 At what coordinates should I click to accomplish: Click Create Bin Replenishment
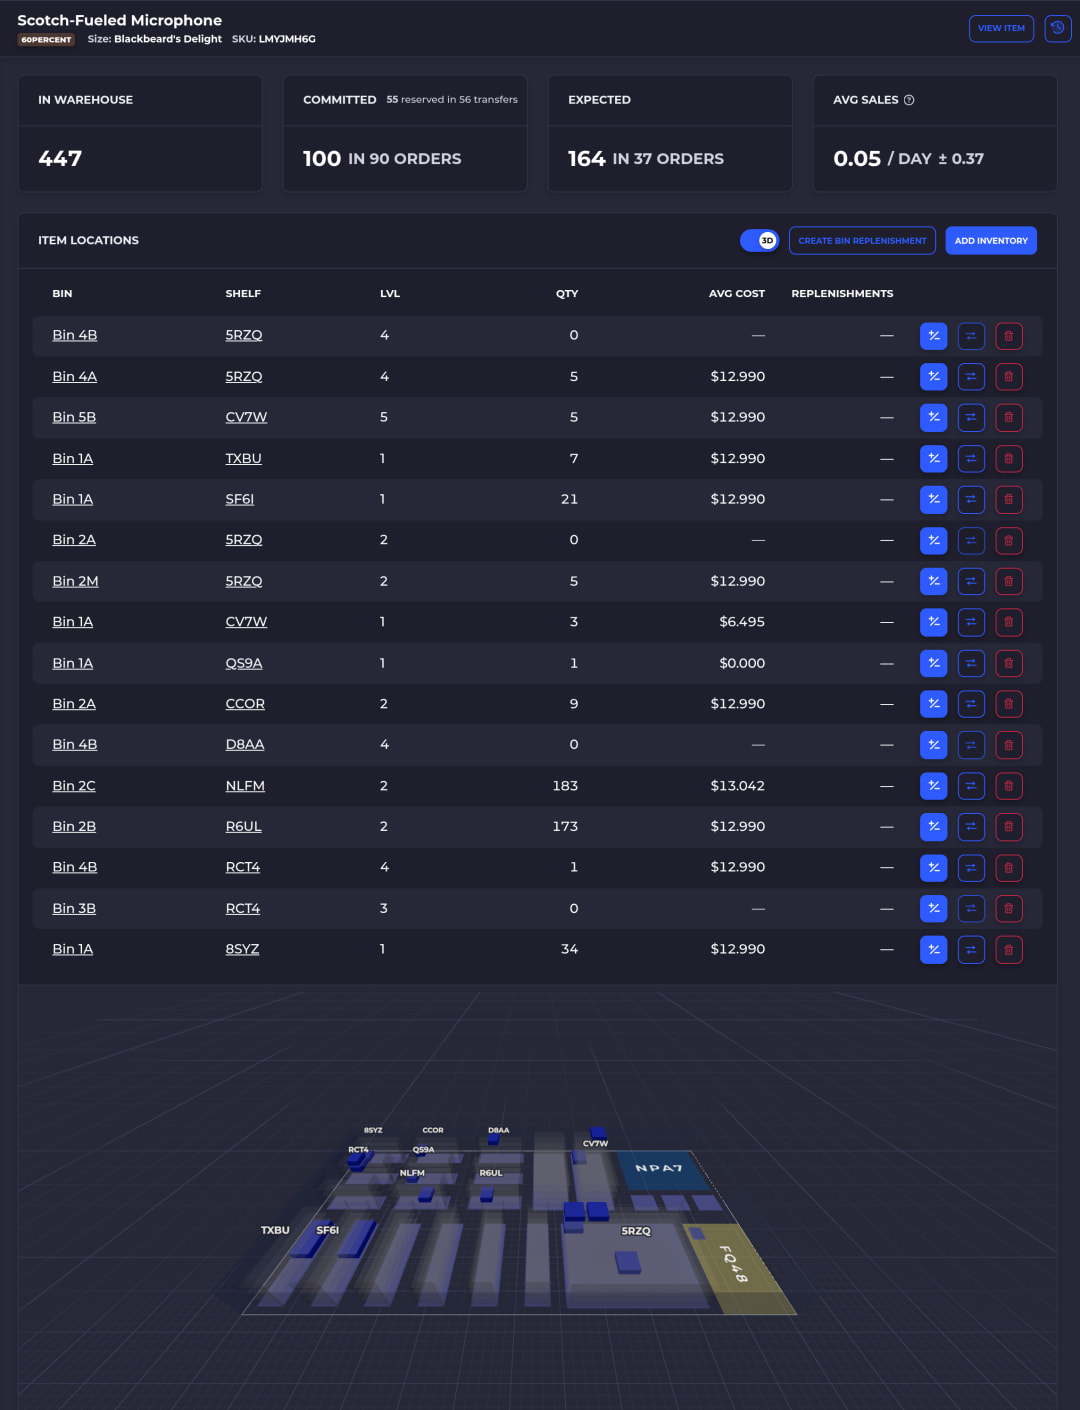862,241
